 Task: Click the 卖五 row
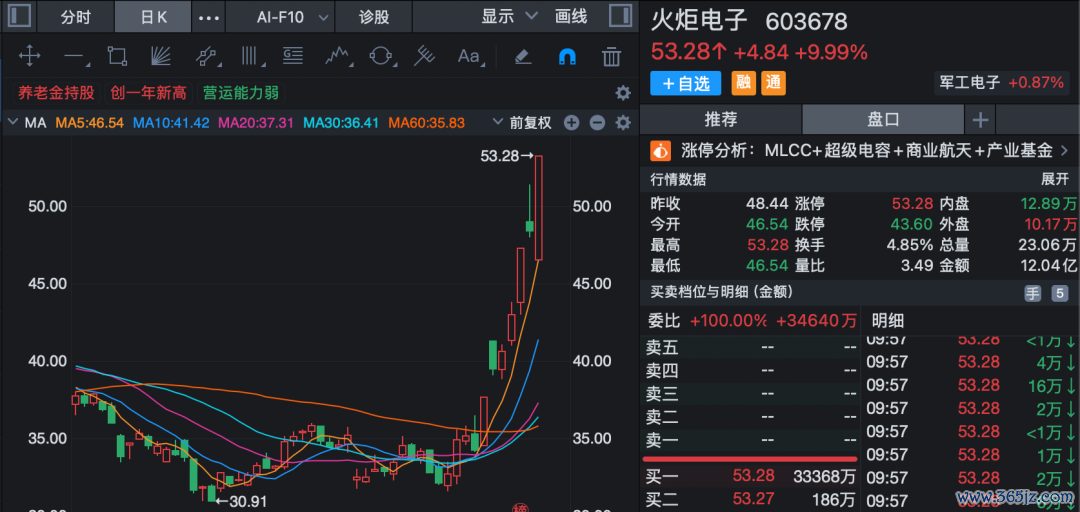pyautogui.click(x=751, y=349)
